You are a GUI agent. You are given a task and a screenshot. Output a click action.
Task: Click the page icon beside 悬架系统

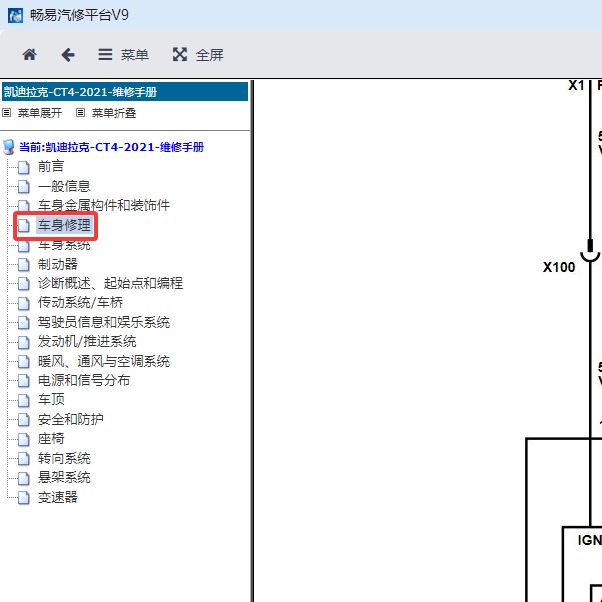coord(24,478)
